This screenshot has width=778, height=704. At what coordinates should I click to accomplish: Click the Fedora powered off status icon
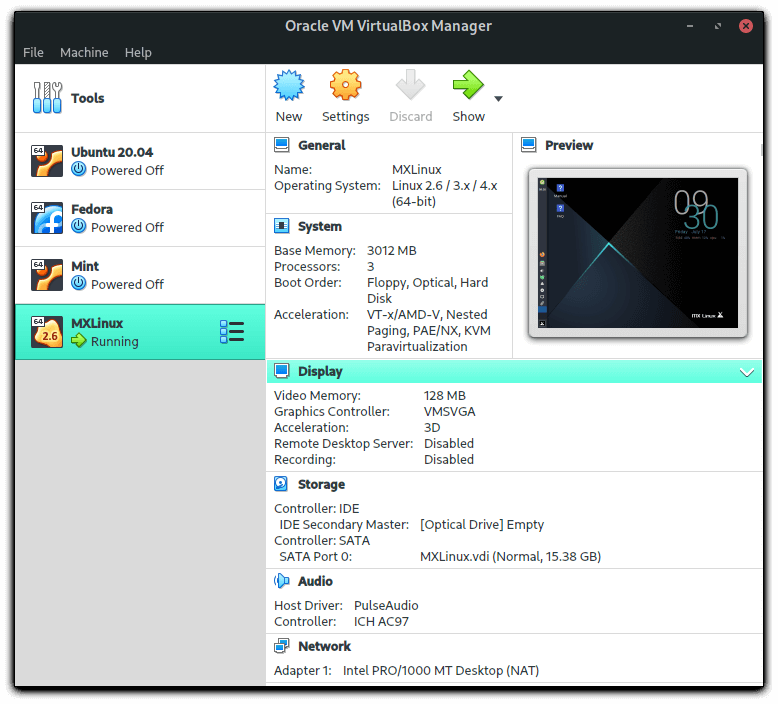tap(78, 227)
